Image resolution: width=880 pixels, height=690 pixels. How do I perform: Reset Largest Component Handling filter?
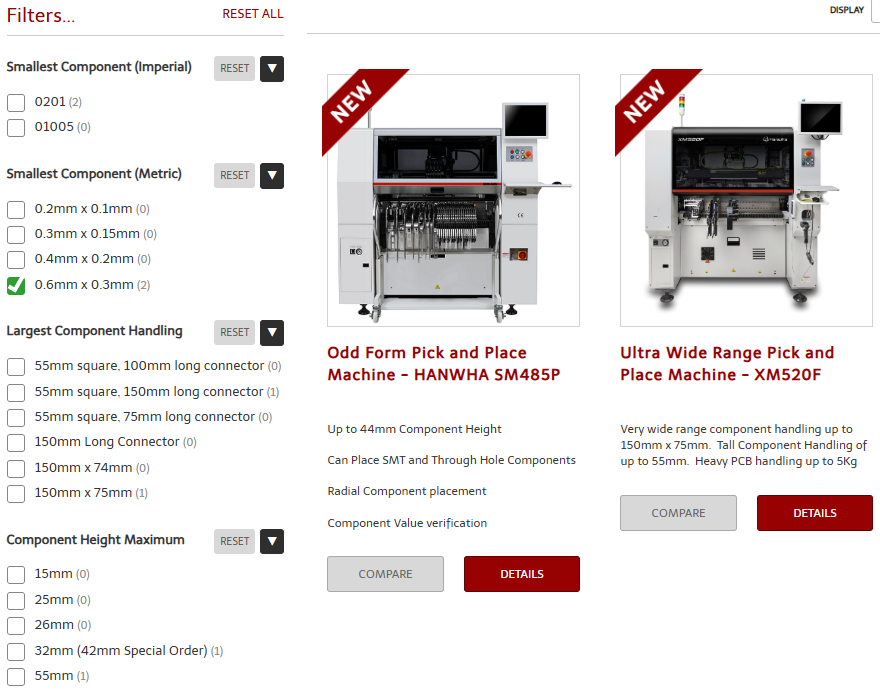coord(234,332)
